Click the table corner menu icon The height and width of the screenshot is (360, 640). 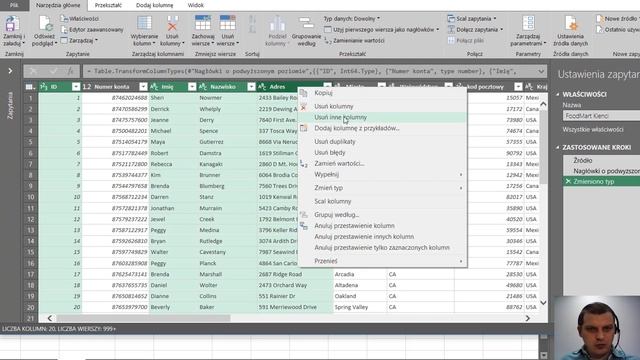30,87
